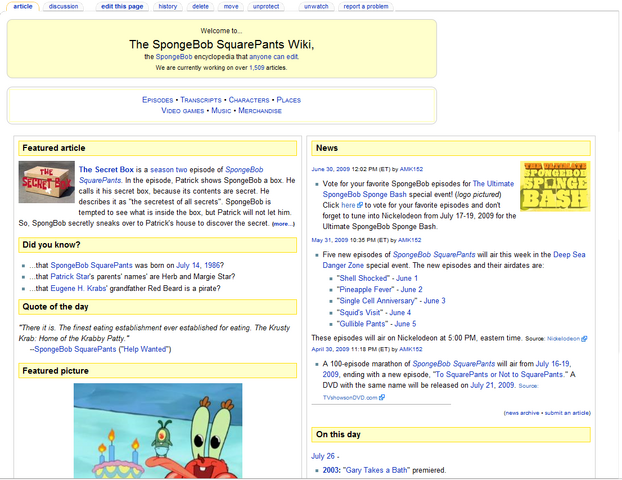Click the (more...) link in Featured article

(283, 224)
